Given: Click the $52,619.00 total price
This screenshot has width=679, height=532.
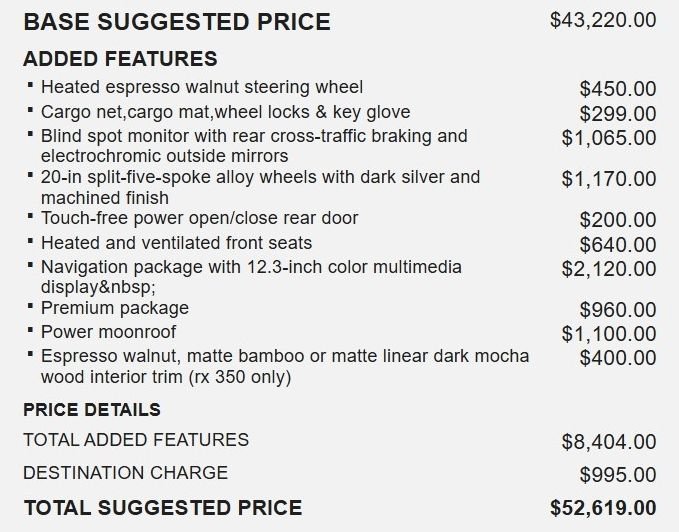Looking at the screenshot, I should tap(603, 508).
